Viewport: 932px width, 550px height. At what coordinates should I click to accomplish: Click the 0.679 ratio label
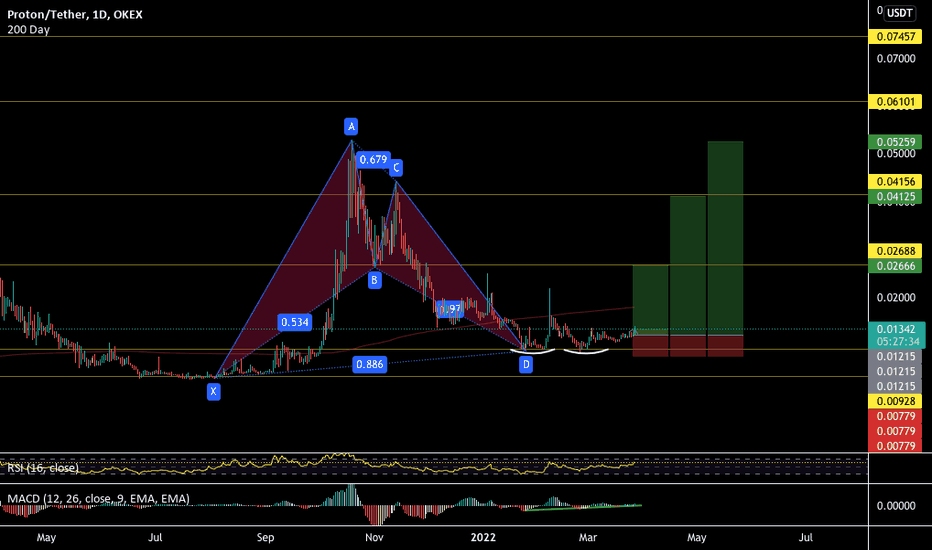(x=373, y=159)
